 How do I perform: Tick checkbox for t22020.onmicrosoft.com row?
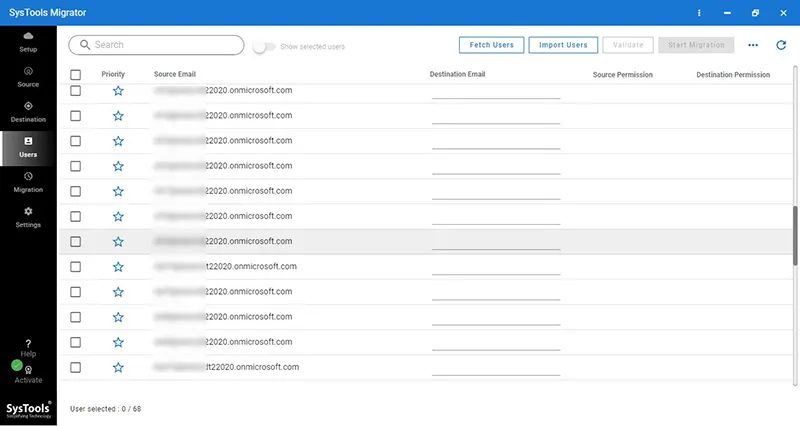point(76,267)
